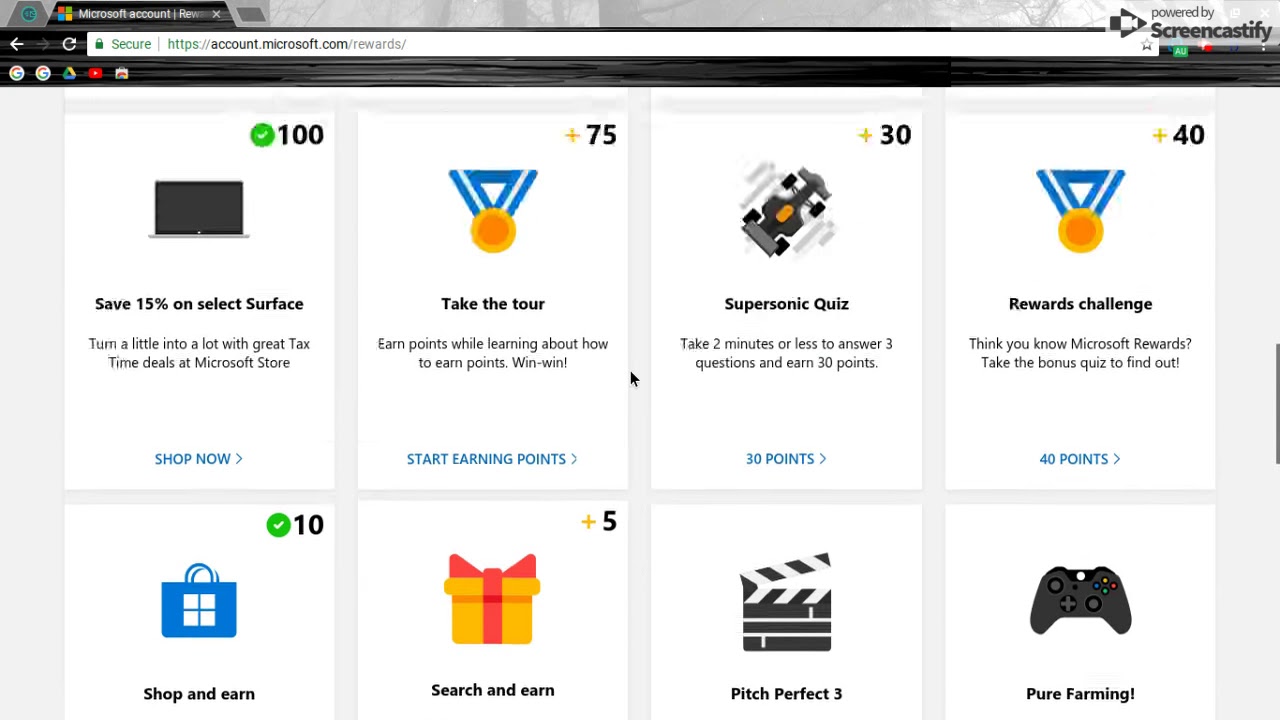
Task: Click Think you know Microsoft Rewards description
Action: tap(1080, 353)
